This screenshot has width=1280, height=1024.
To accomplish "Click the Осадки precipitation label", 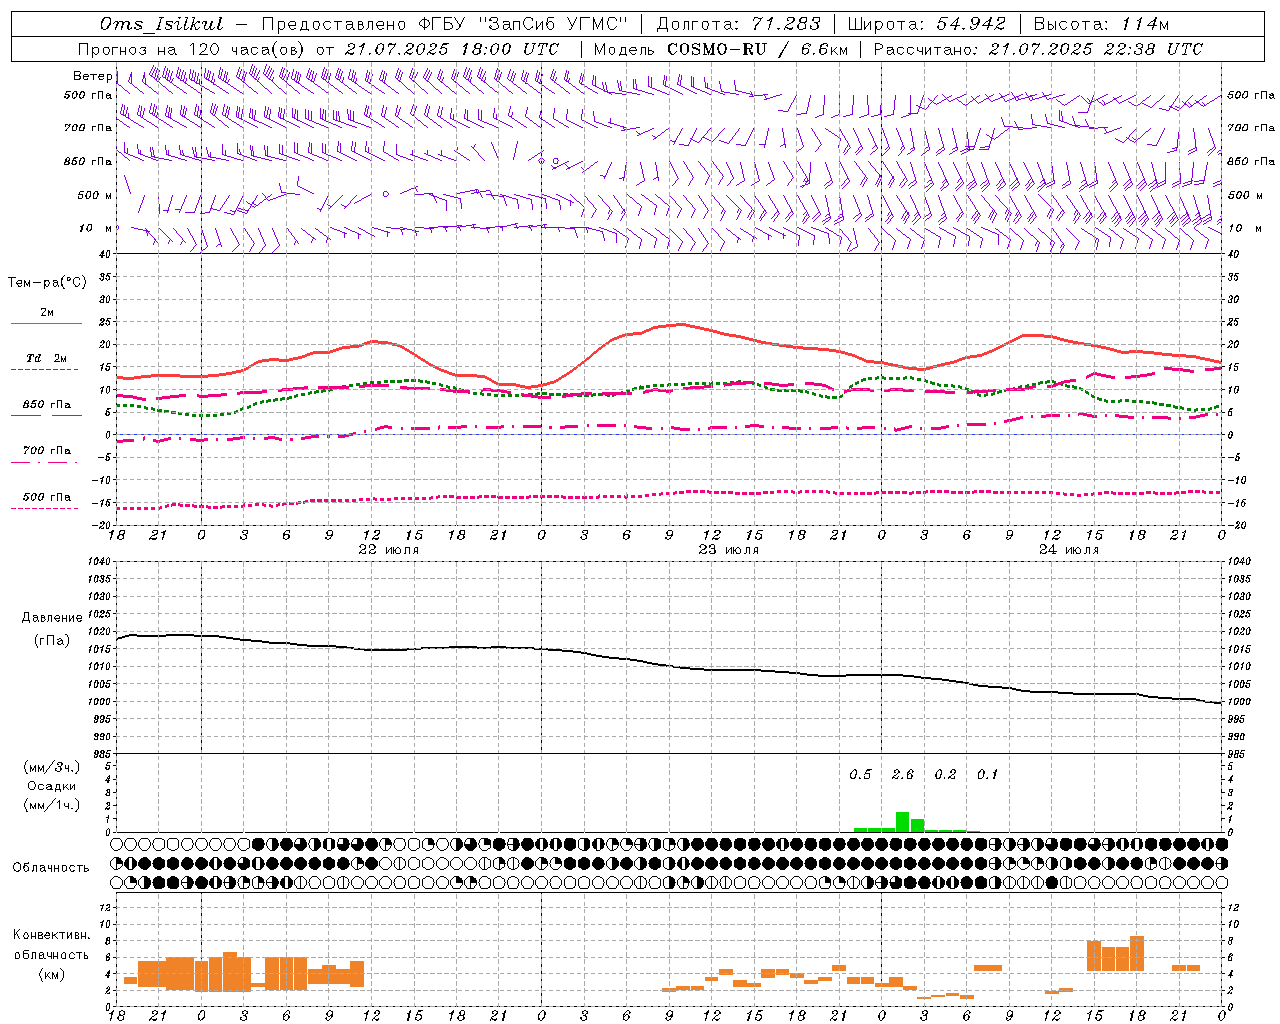I will click(x=52, y=786).
